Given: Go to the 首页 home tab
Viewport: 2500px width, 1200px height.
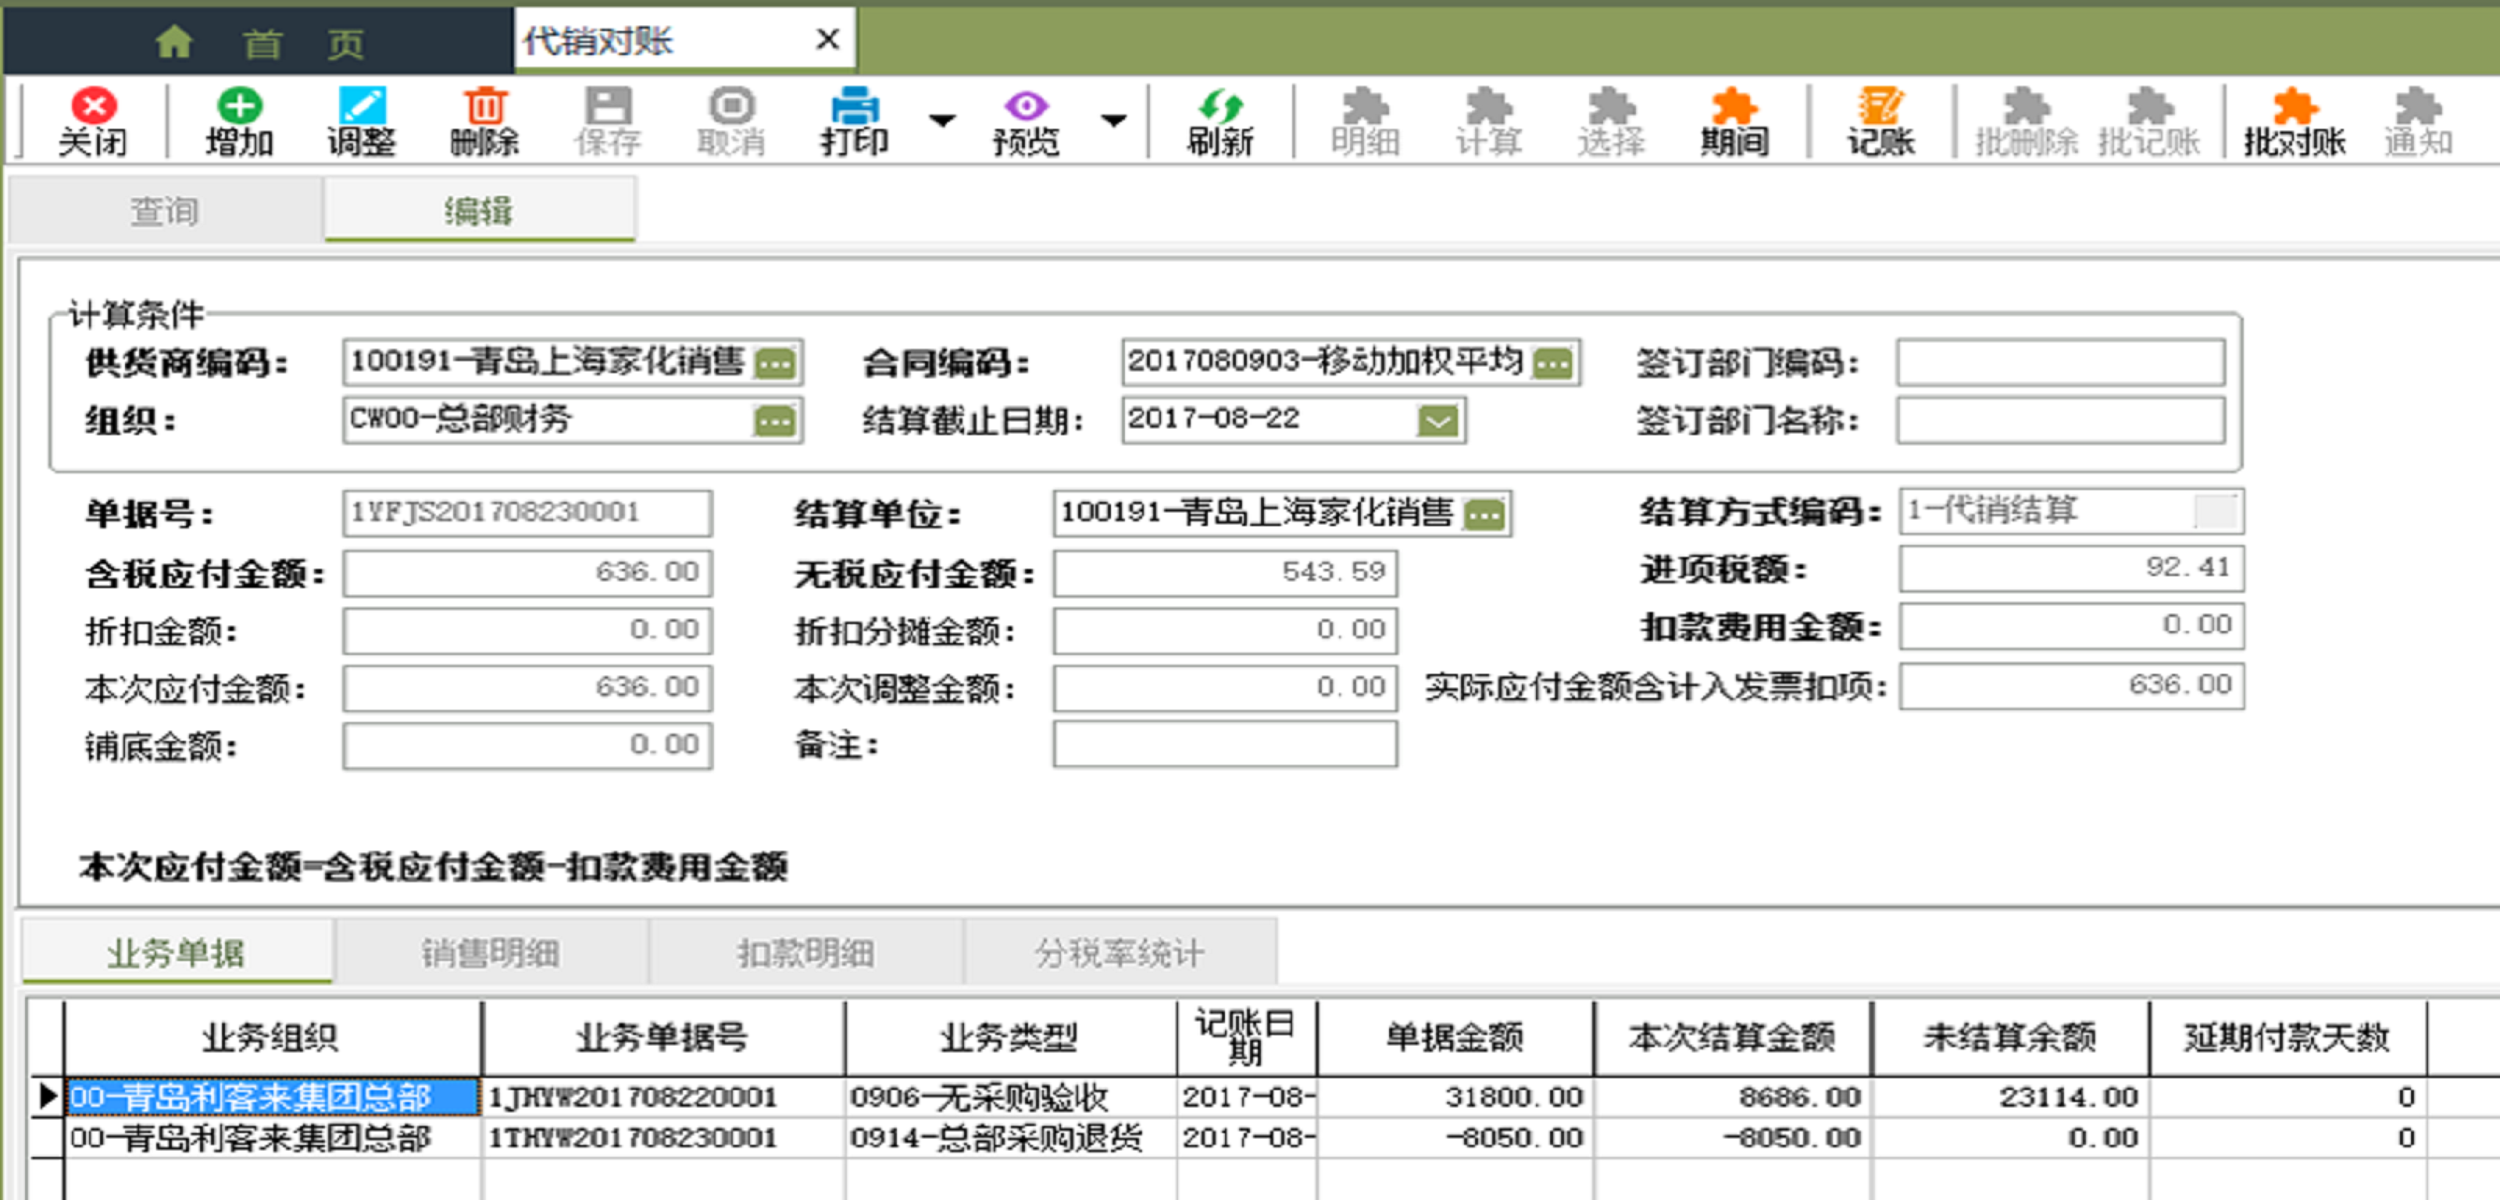Looking at the screenshot, I should [262, 43].
